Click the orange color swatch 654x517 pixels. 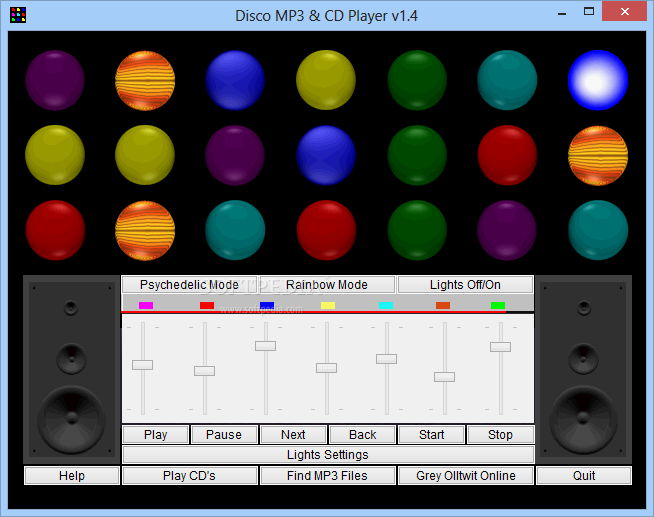point(443,305)
